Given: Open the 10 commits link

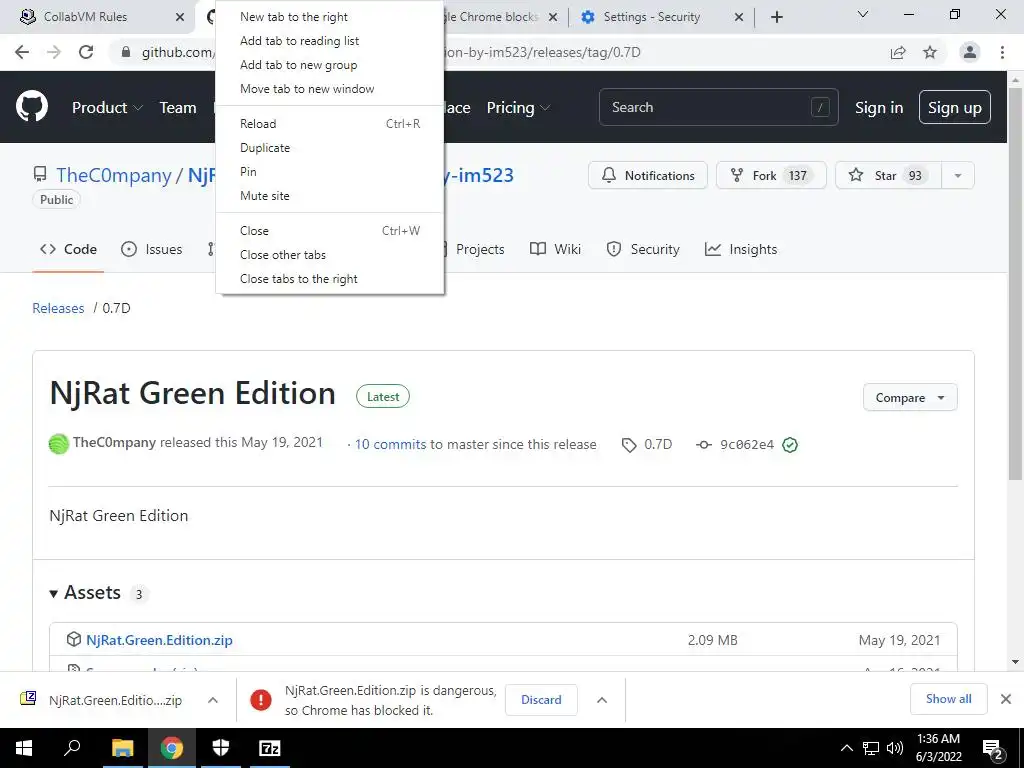Looking at the screenshot, I should pyautogui.click(x=390, y=445).
